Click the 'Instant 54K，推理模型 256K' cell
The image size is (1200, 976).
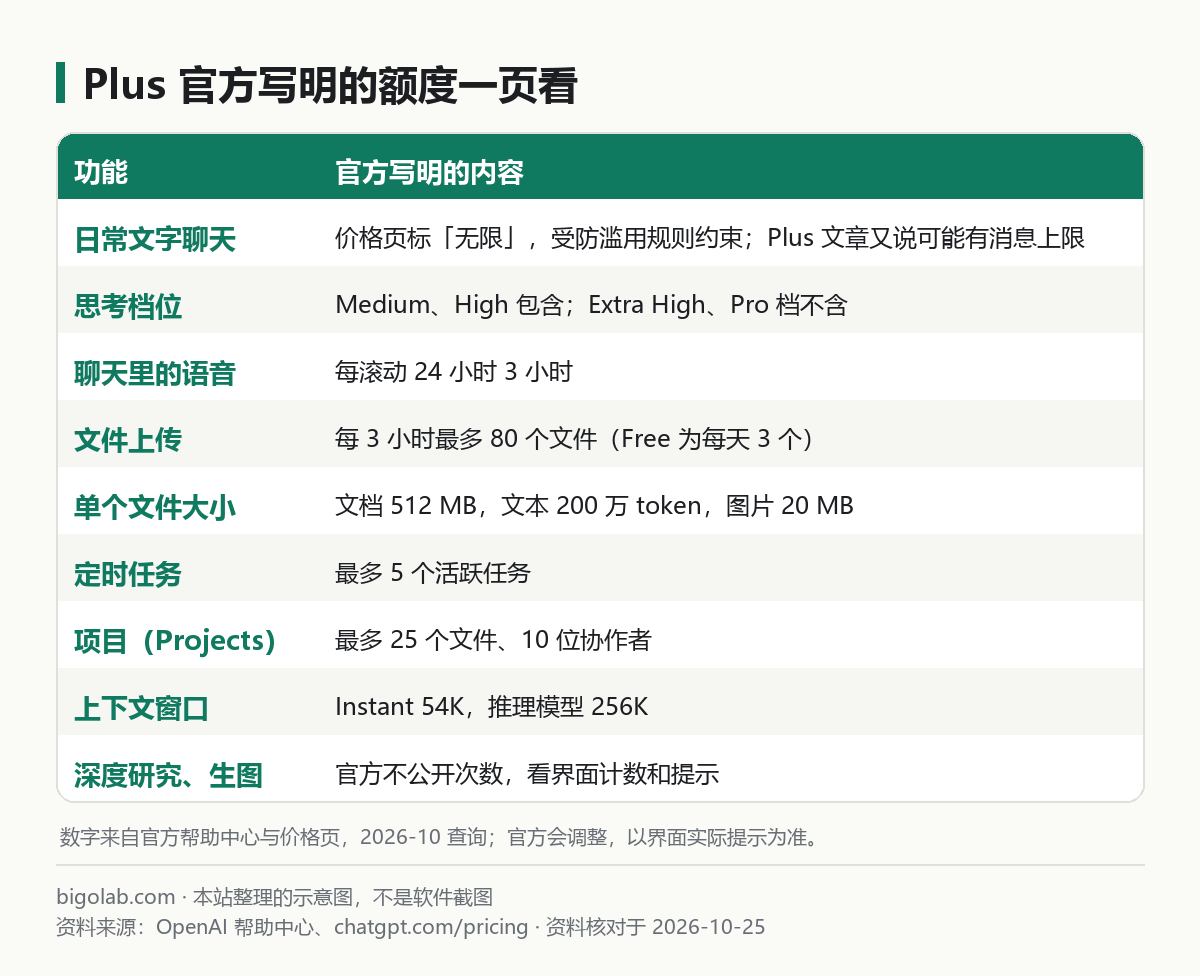click(492, 707)
